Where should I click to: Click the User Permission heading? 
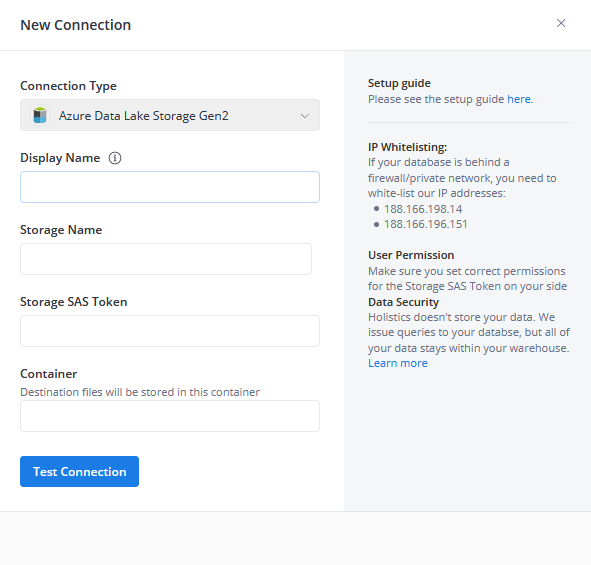pos(411,255)
